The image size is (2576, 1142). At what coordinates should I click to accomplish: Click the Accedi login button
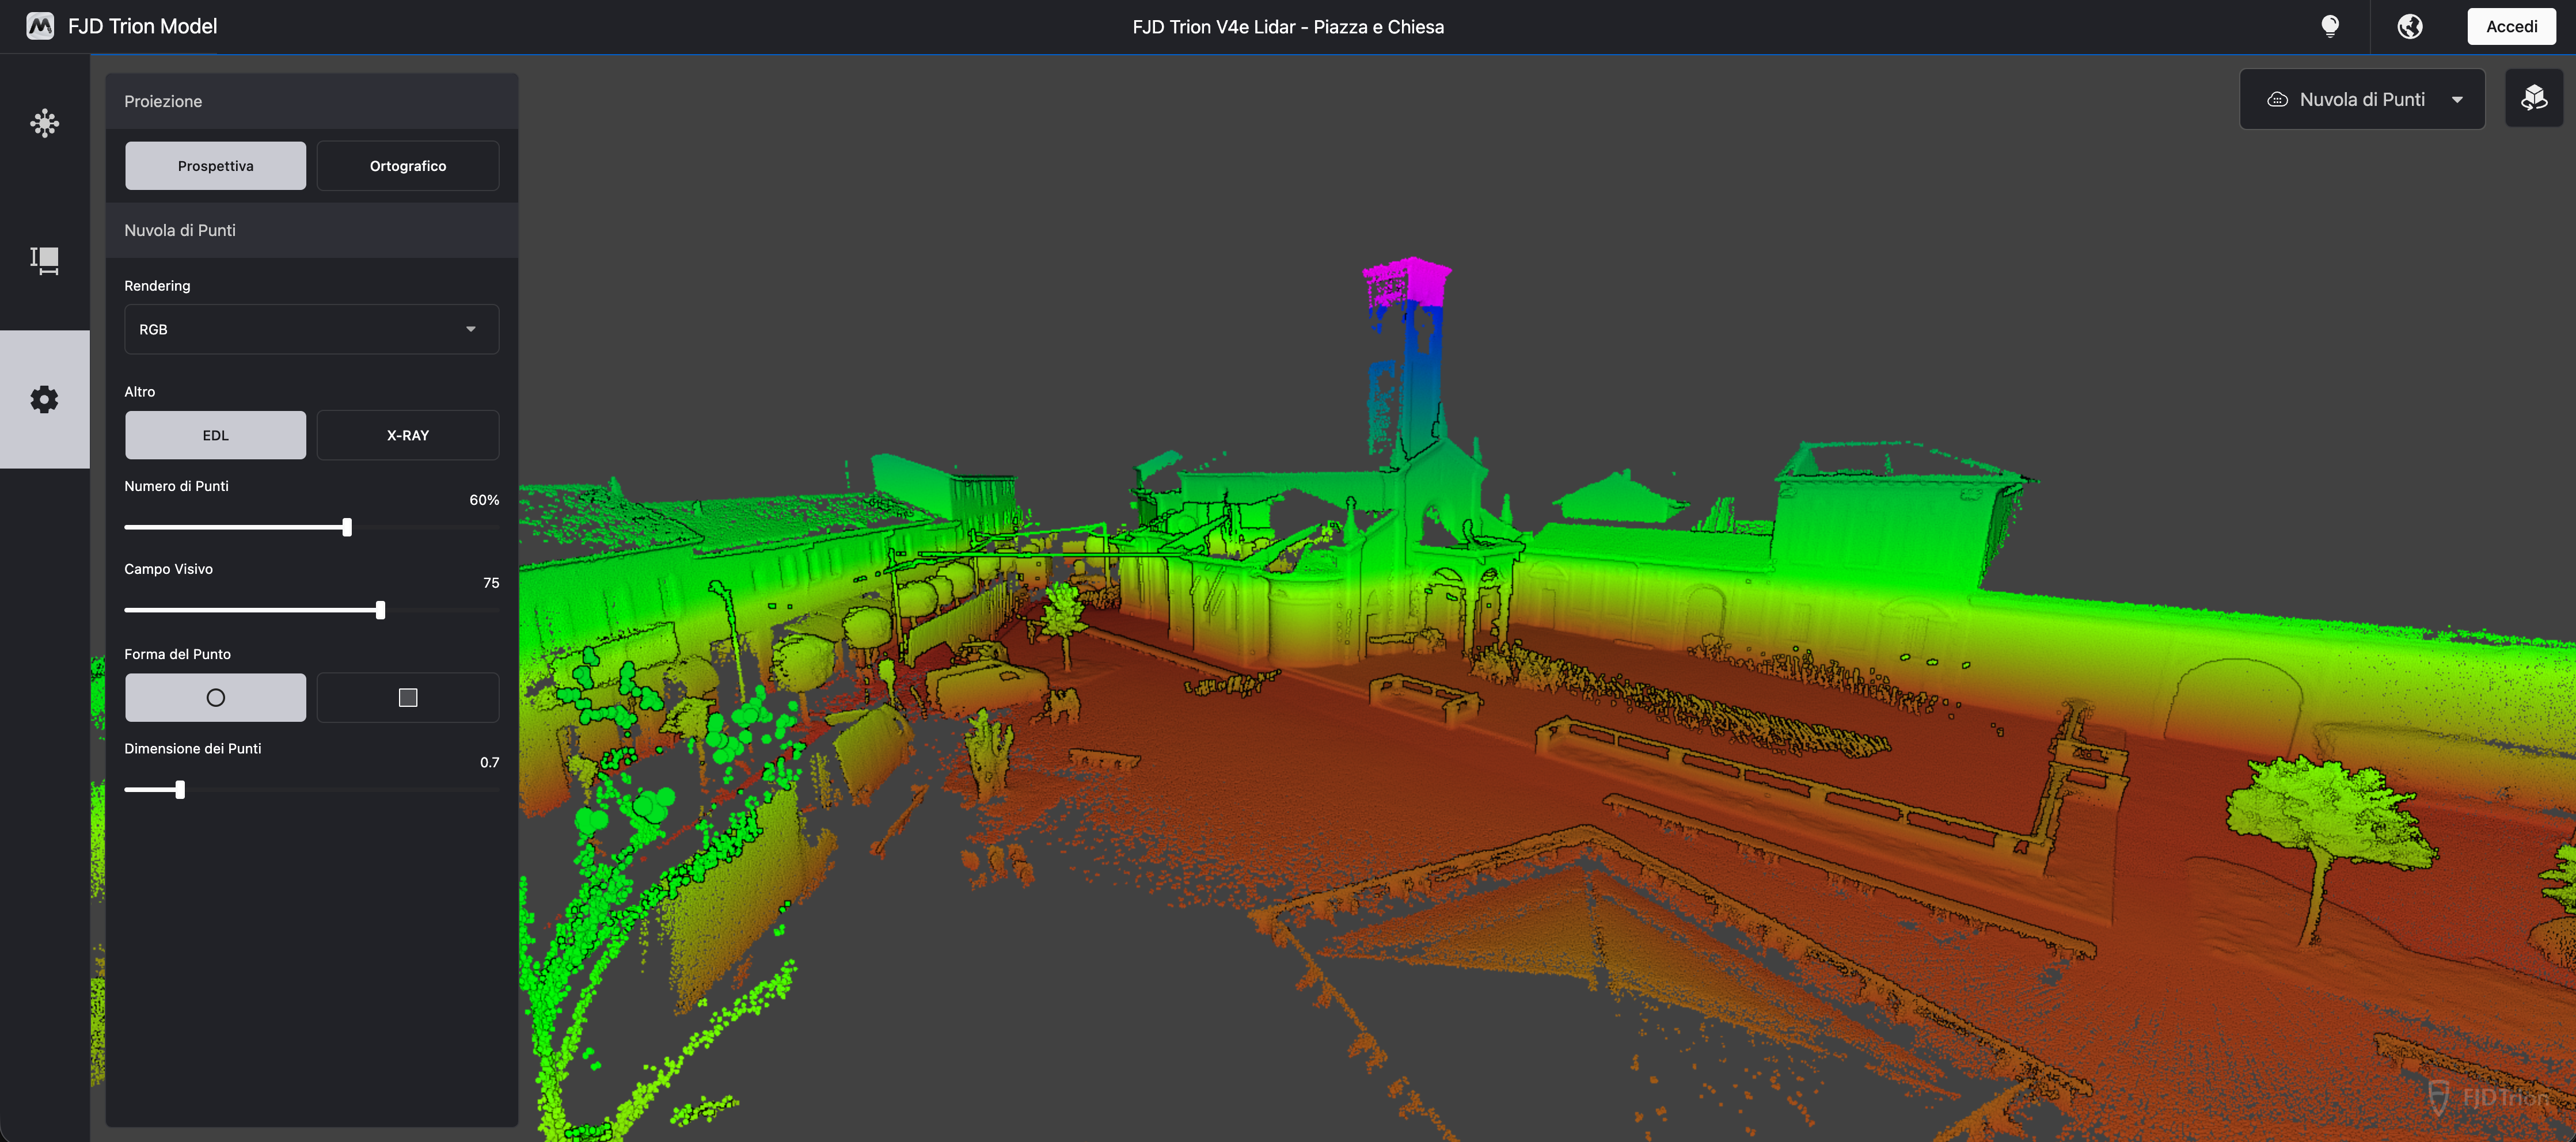(x=2511, y=26)
